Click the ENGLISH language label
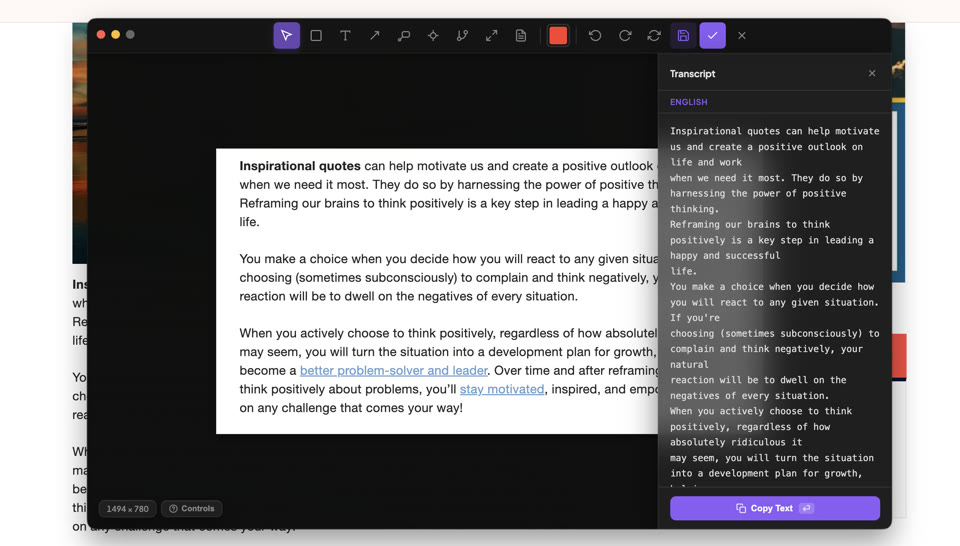Image resolution: width=960 pixels, height=546 pixels. tap(689, 102)
